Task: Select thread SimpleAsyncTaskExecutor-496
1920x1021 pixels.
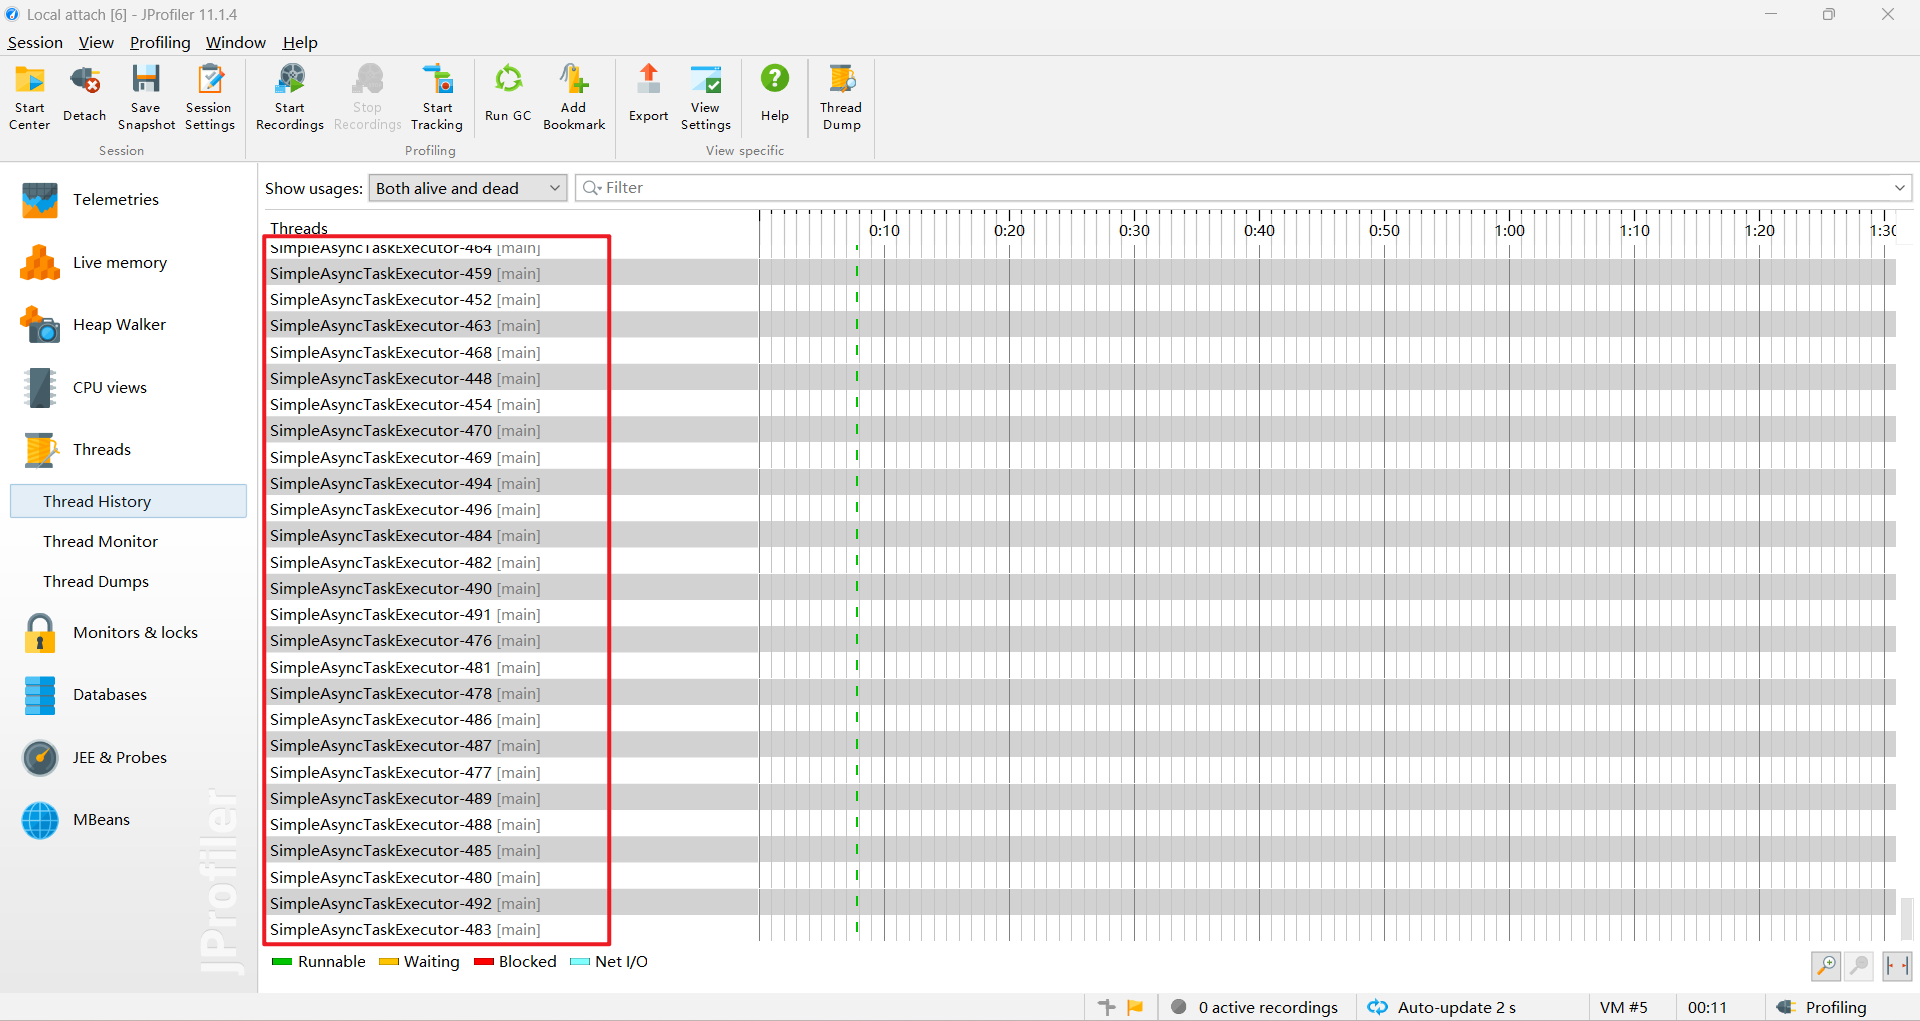Action: [405, 509]
